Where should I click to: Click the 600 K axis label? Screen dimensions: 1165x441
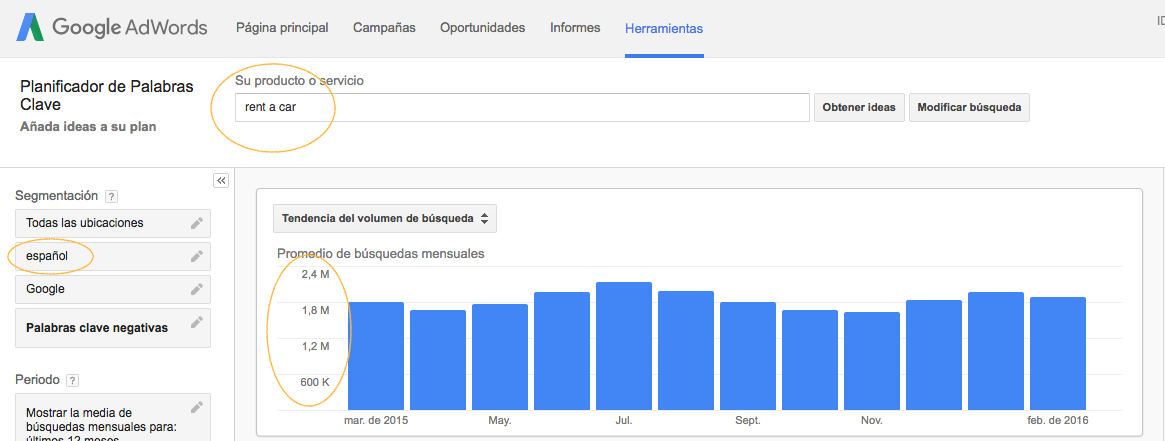tap(315, 382)
